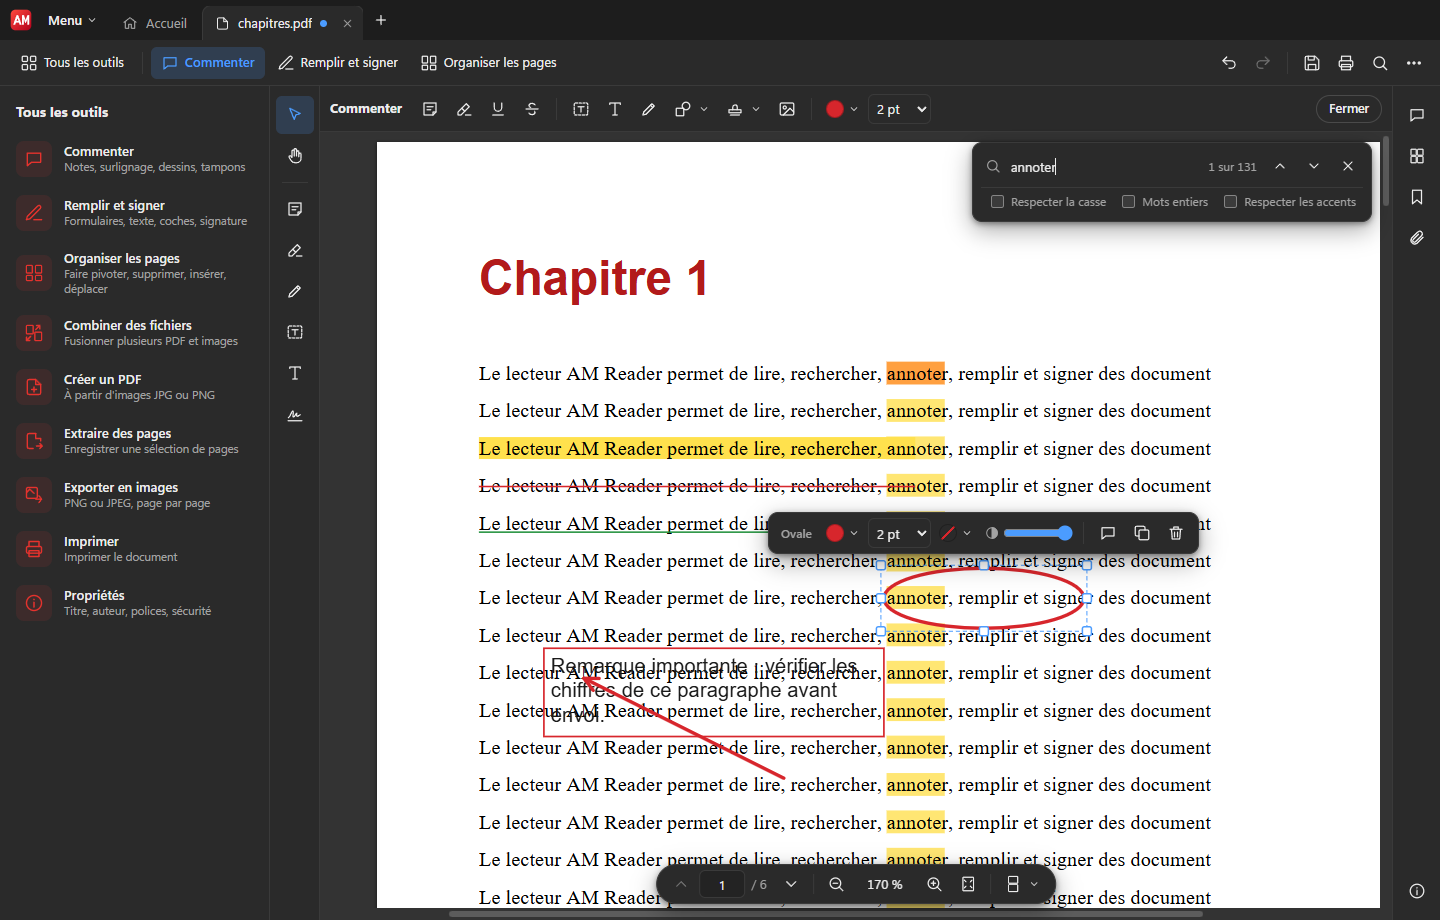
Task: Expand the page display mode dropdown arrow
Action: pyautogui.click(x=1034, y=884)
